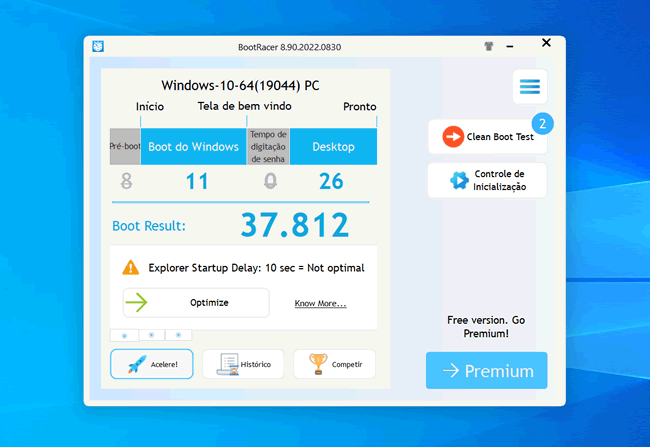Start the Clean Boot Test
650x447 pixels.
click(x=487, y=137)
